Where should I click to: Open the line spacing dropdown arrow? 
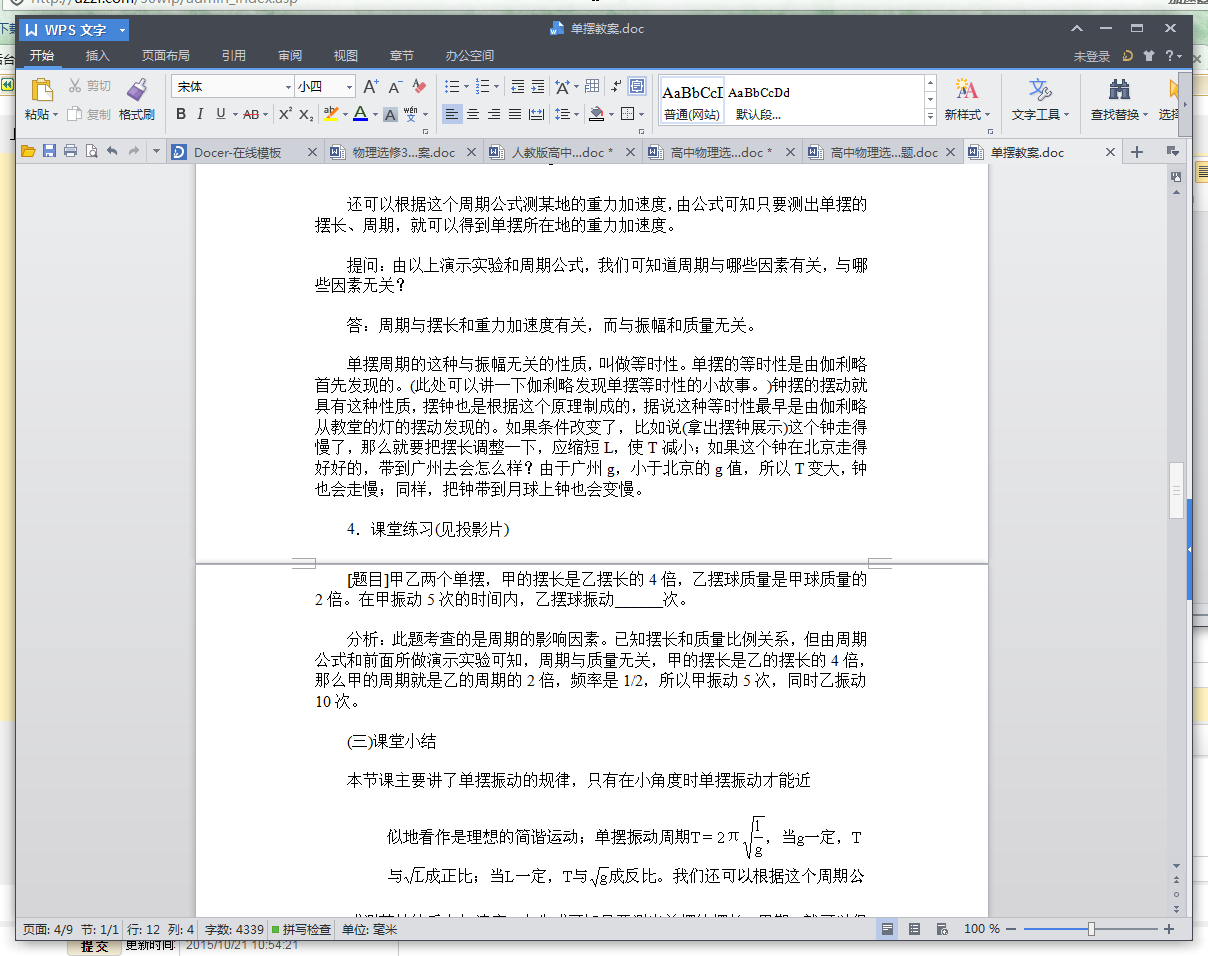pyautogui.click(x=576, y=114)
